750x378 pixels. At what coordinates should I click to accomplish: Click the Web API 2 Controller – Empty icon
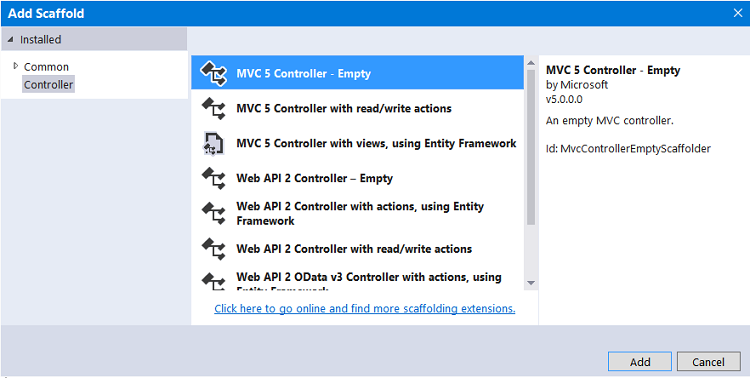pyautogui.click(x=213, y=178)
